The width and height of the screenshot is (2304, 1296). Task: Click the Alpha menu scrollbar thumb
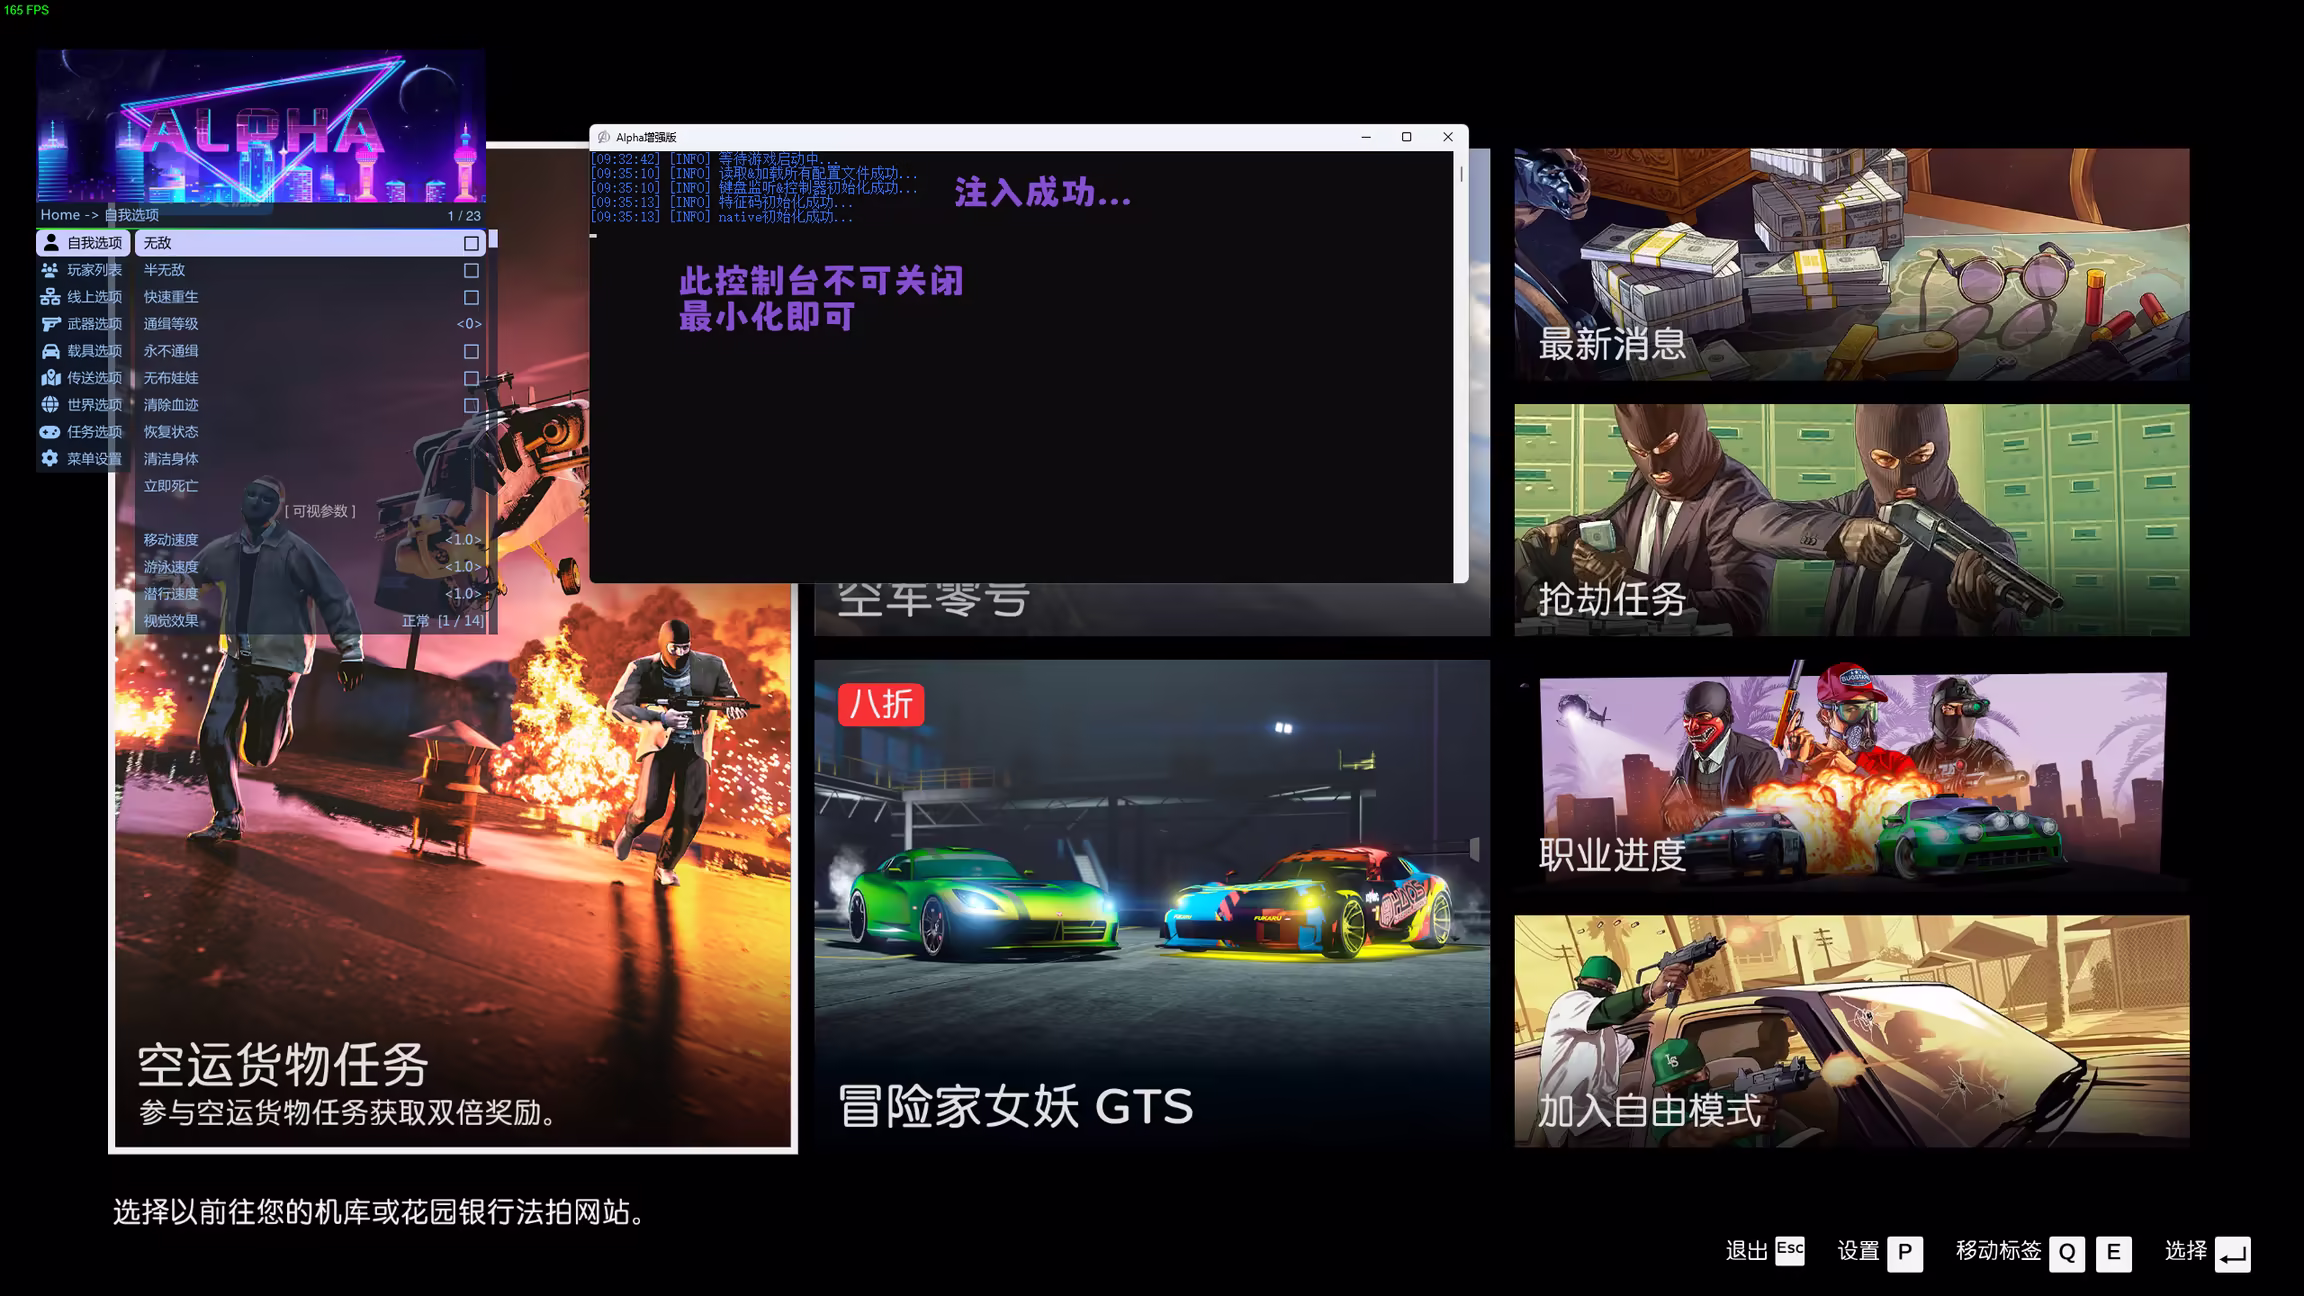click(x=493, y=241)
